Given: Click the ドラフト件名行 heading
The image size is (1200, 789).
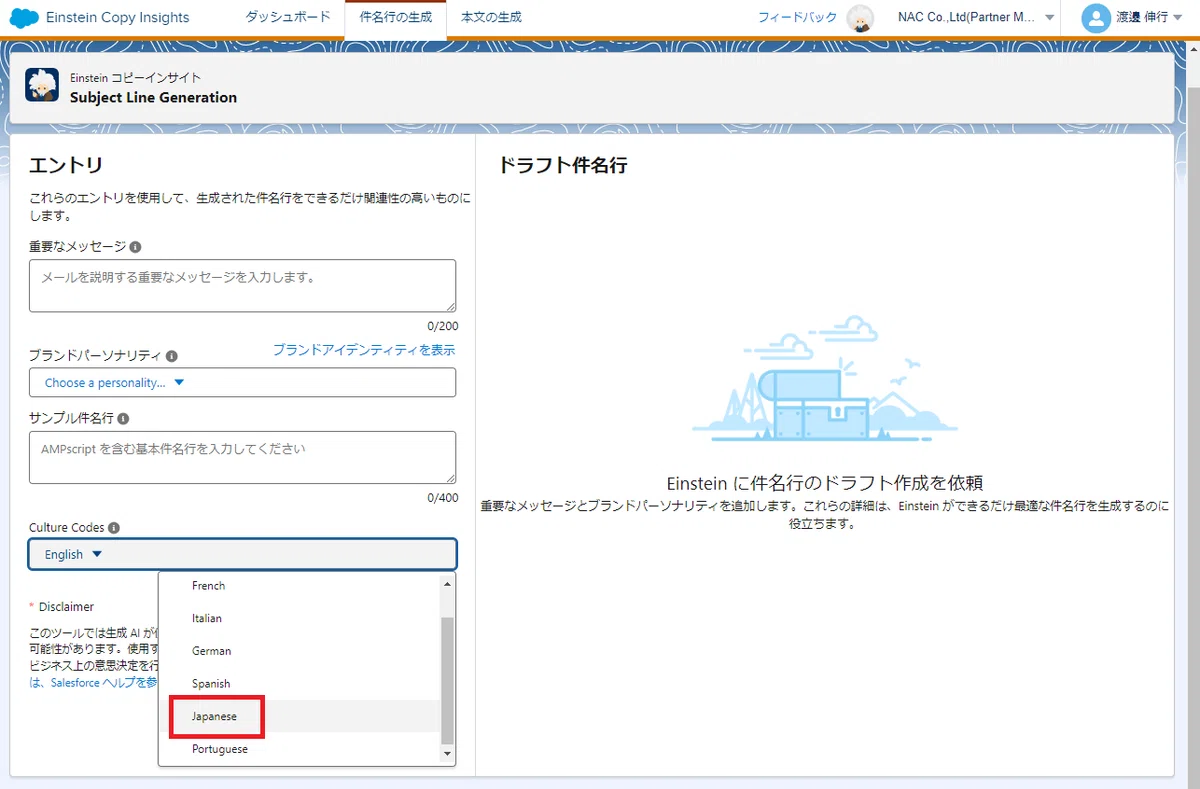Looking at the screenshot, I should click(x=562, y=165).
